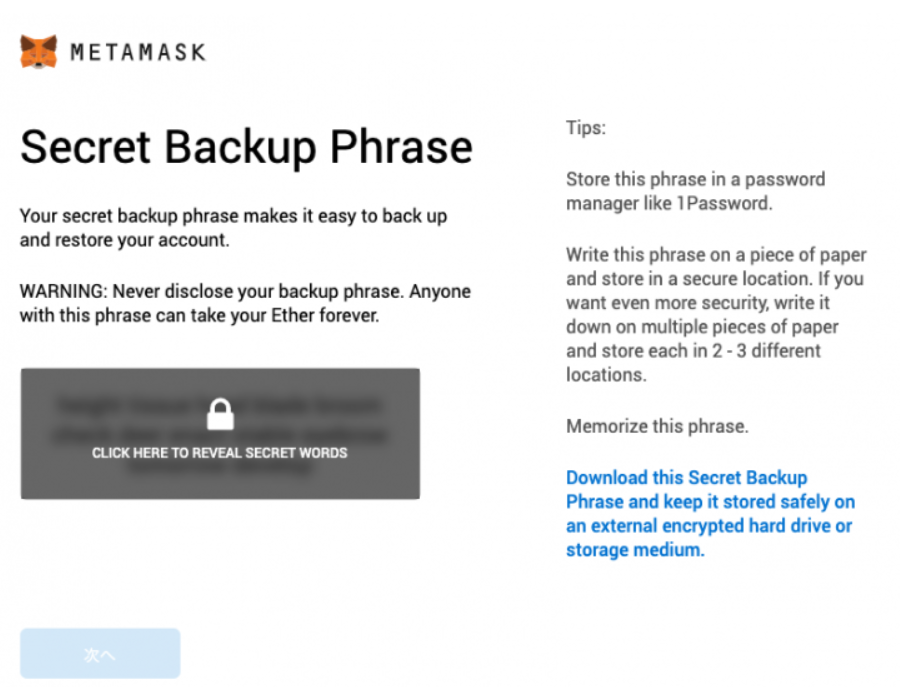This screenshot has height=687, width=900.
Task: Click the "want even more security, write it" line
Action: 698,302
